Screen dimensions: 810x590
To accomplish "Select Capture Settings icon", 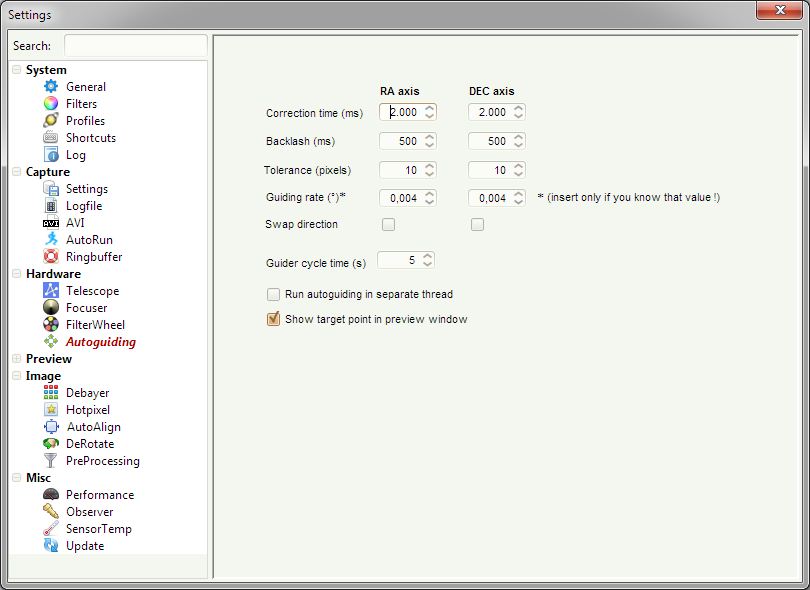I will click(x=51, y=189).
